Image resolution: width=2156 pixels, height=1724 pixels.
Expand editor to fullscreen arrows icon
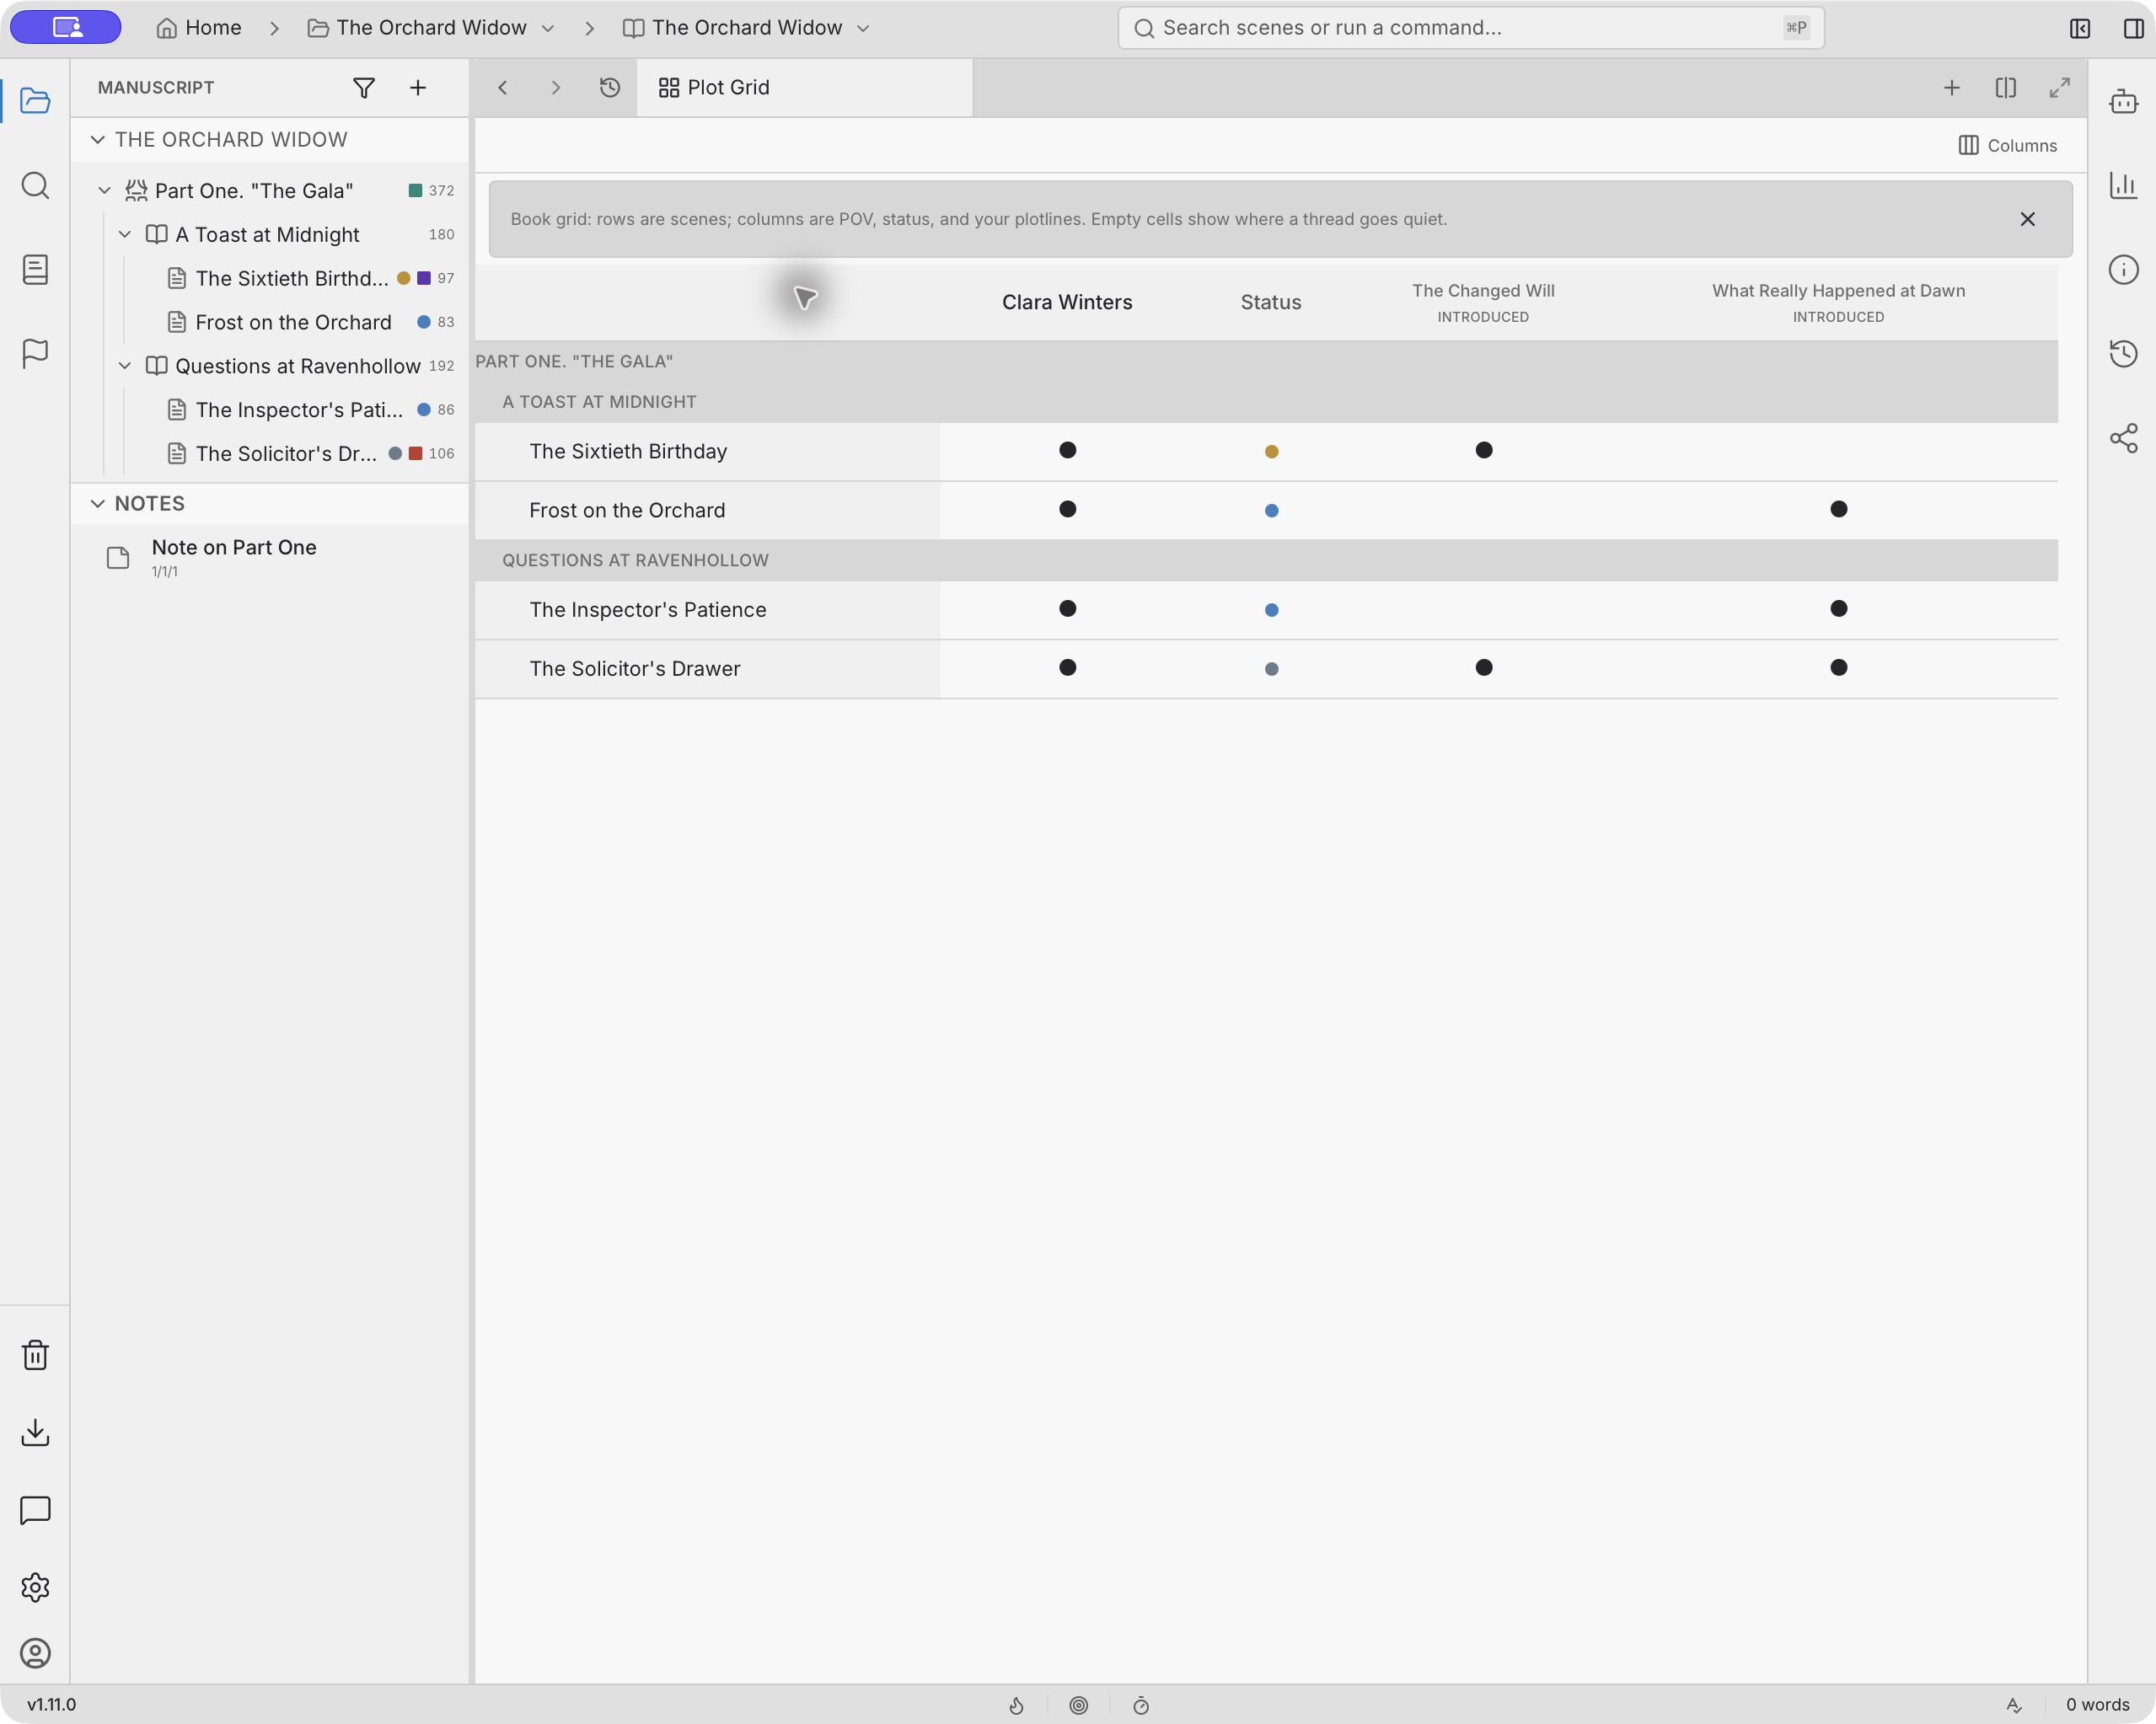coord(2060,88)
